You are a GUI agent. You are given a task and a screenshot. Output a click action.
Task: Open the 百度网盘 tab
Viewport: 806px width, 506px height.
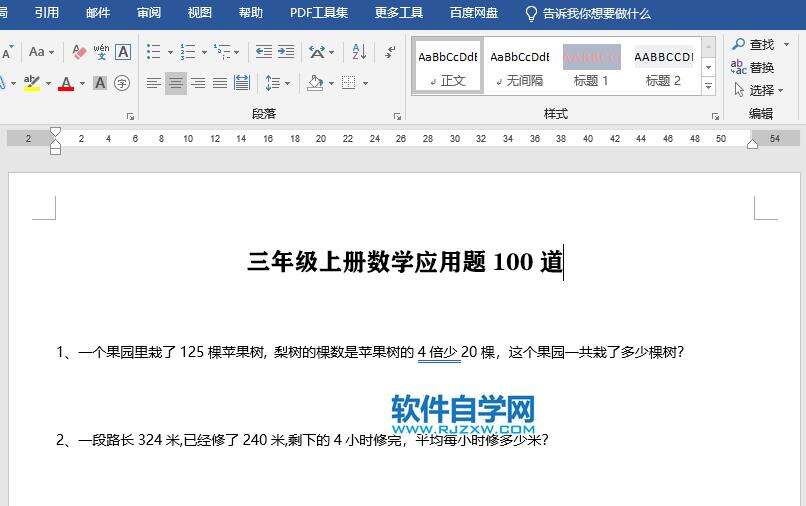click(x=473, y=13)
